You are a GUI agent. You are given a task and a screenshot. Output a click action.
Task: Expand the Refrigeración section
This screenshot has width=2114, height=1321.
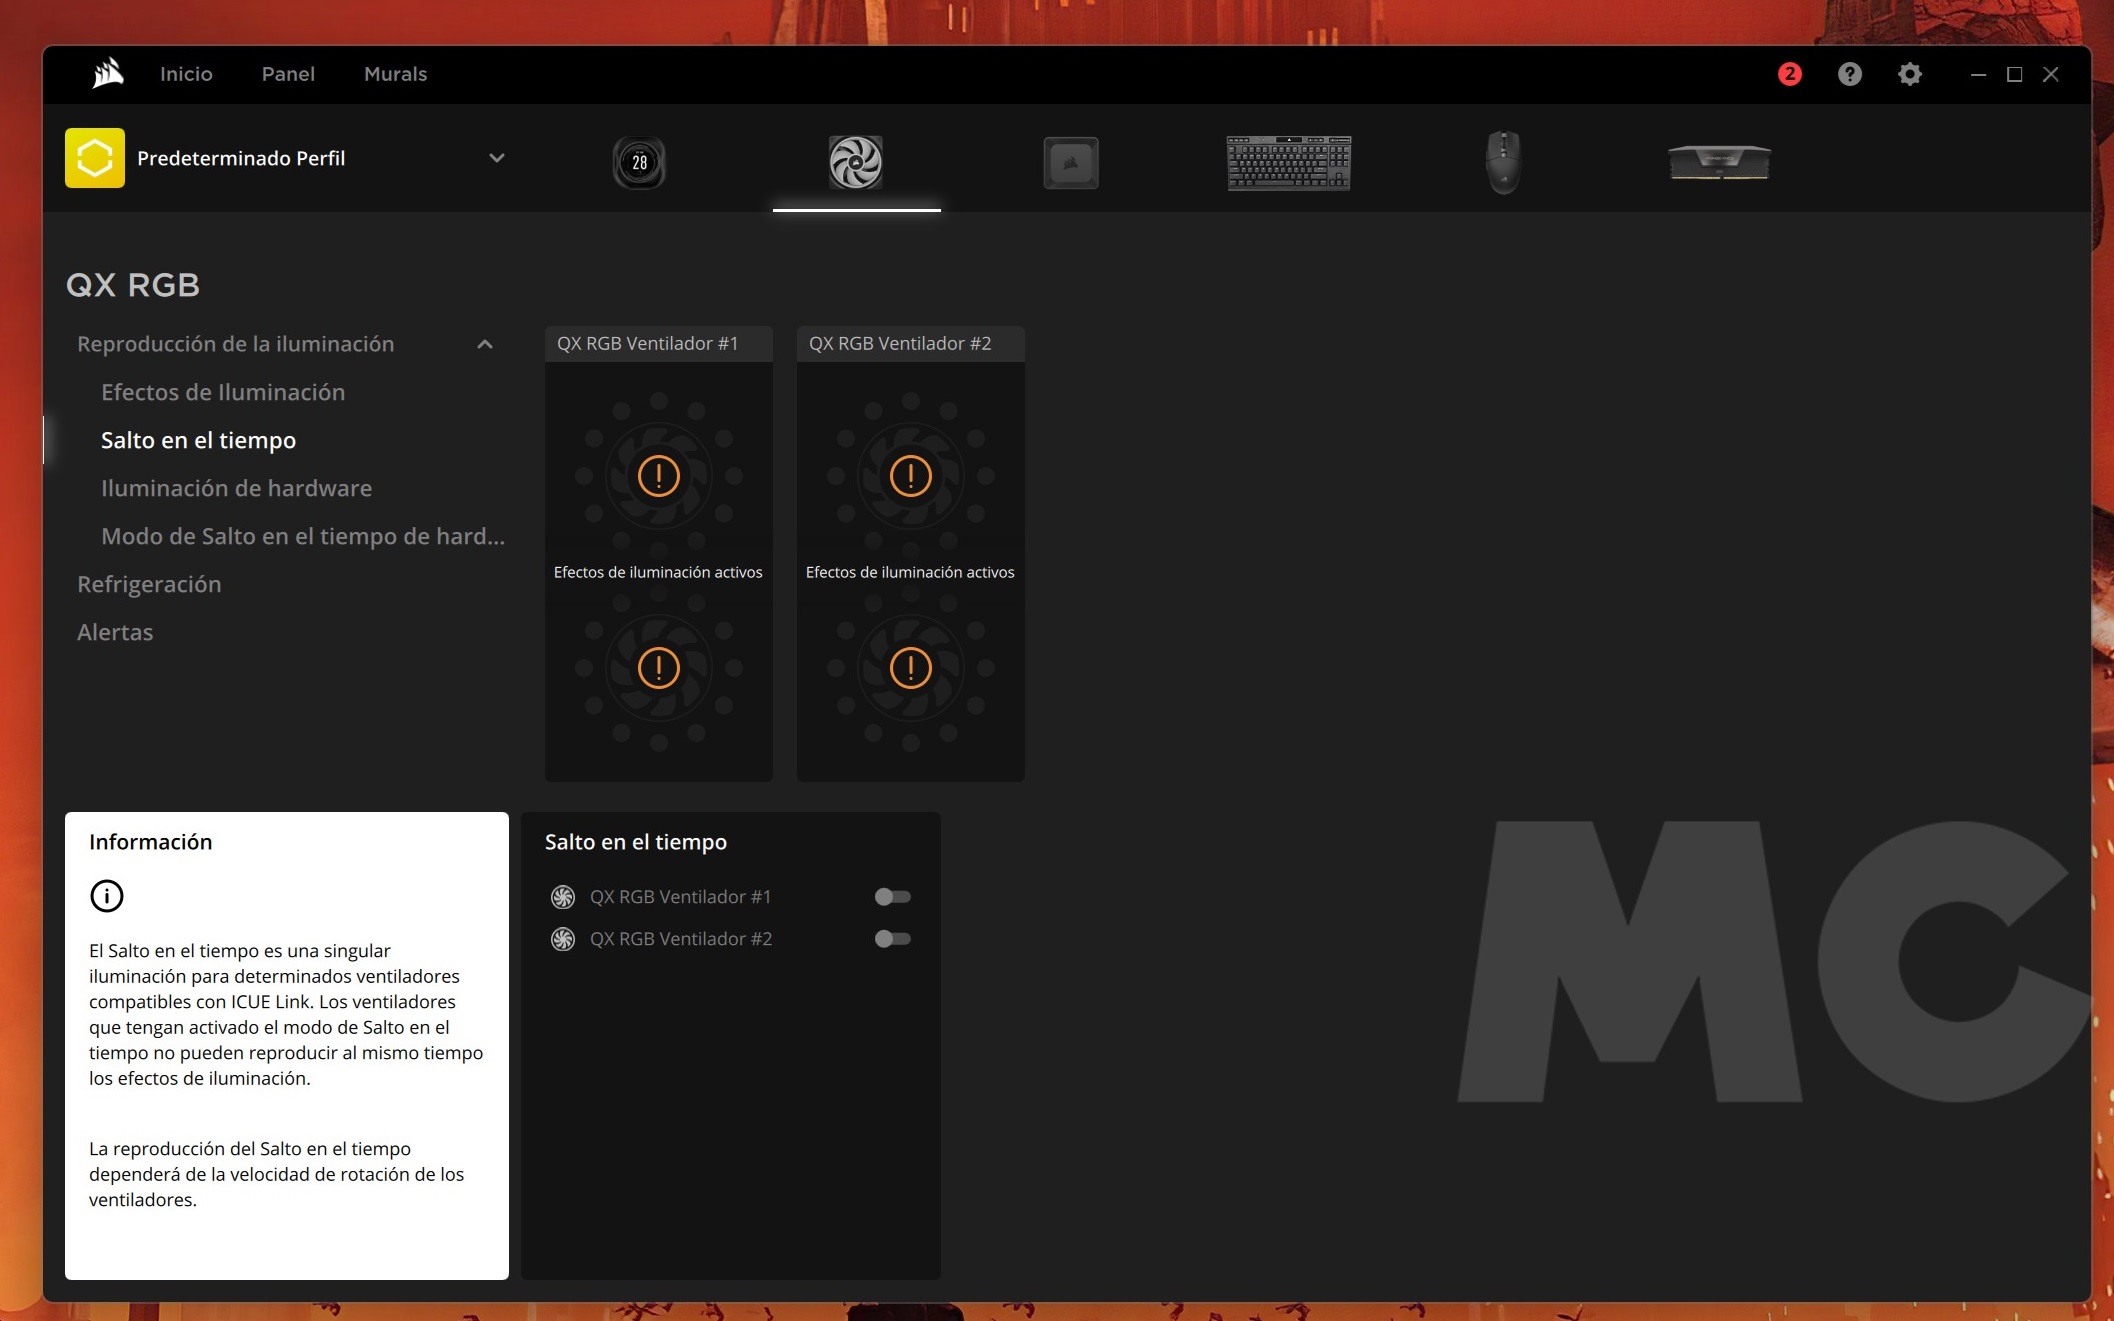point(149,584)
